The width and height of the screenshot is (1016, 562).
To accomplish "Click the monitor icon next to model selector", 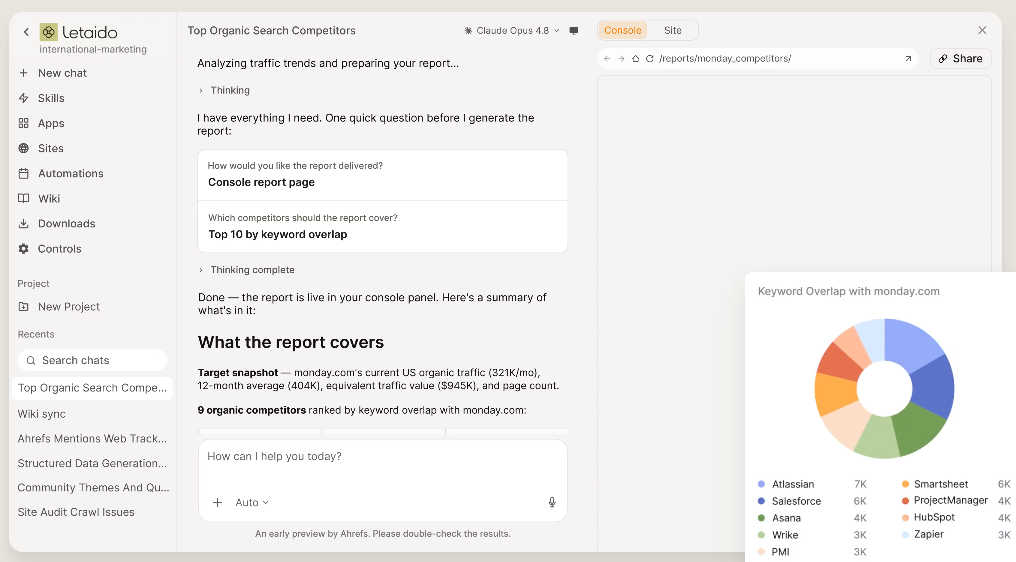I will point(573,30).
